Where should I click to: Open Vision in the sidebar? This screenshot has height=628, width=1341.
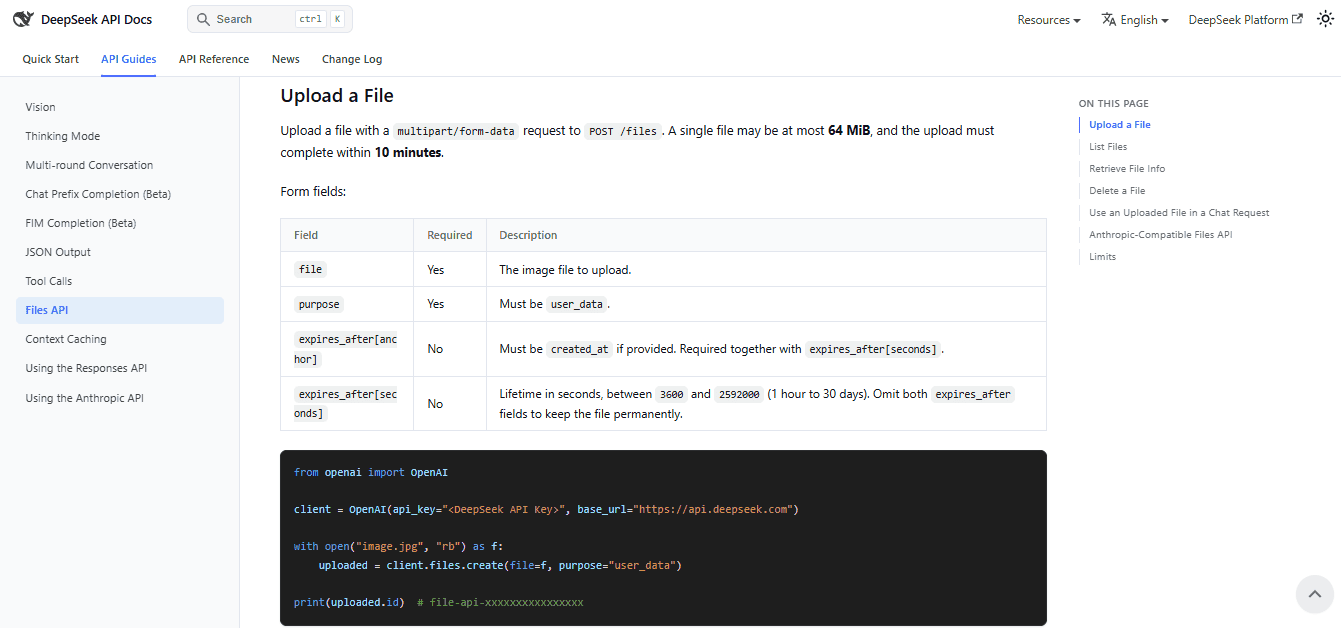click(x=120, y=107)
